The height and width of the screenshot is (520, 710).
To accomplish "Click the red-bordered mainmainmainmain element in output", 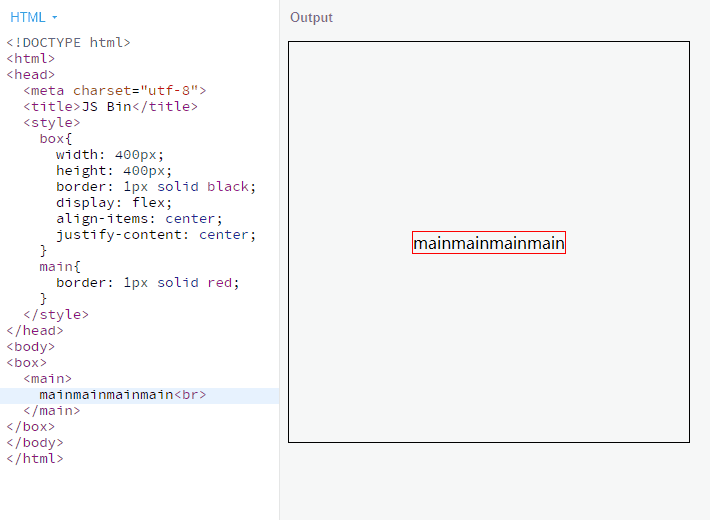I will coord(488,243).
